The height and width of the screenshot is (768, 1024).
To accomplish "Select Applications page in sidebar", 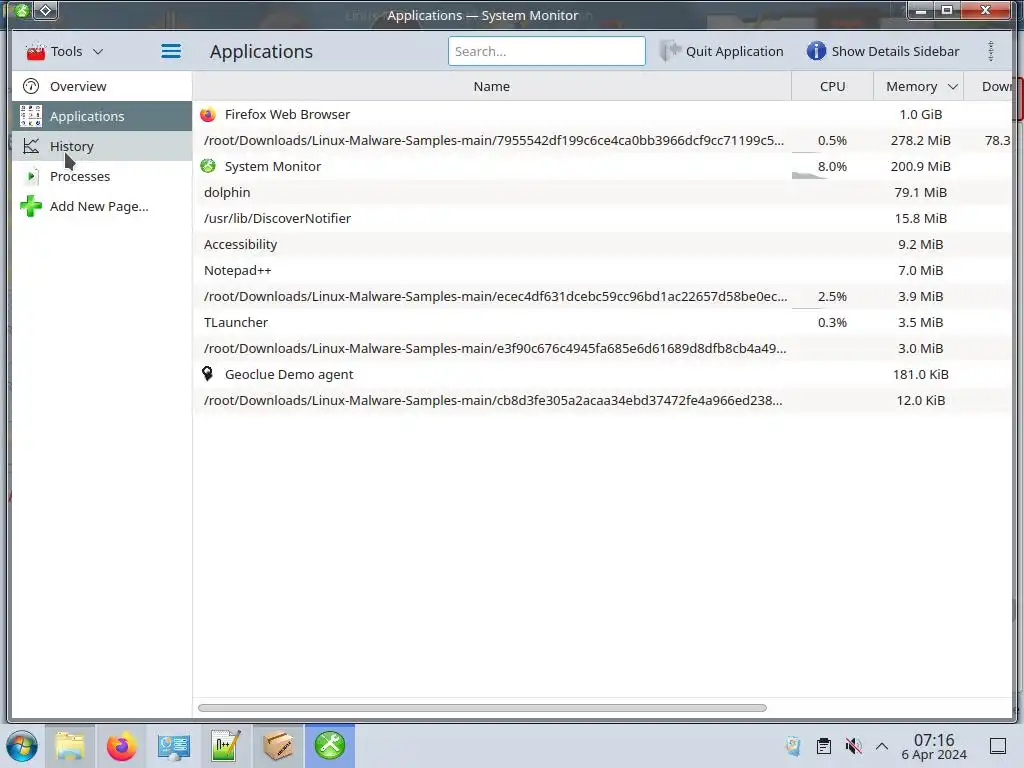I will point(102,116).
